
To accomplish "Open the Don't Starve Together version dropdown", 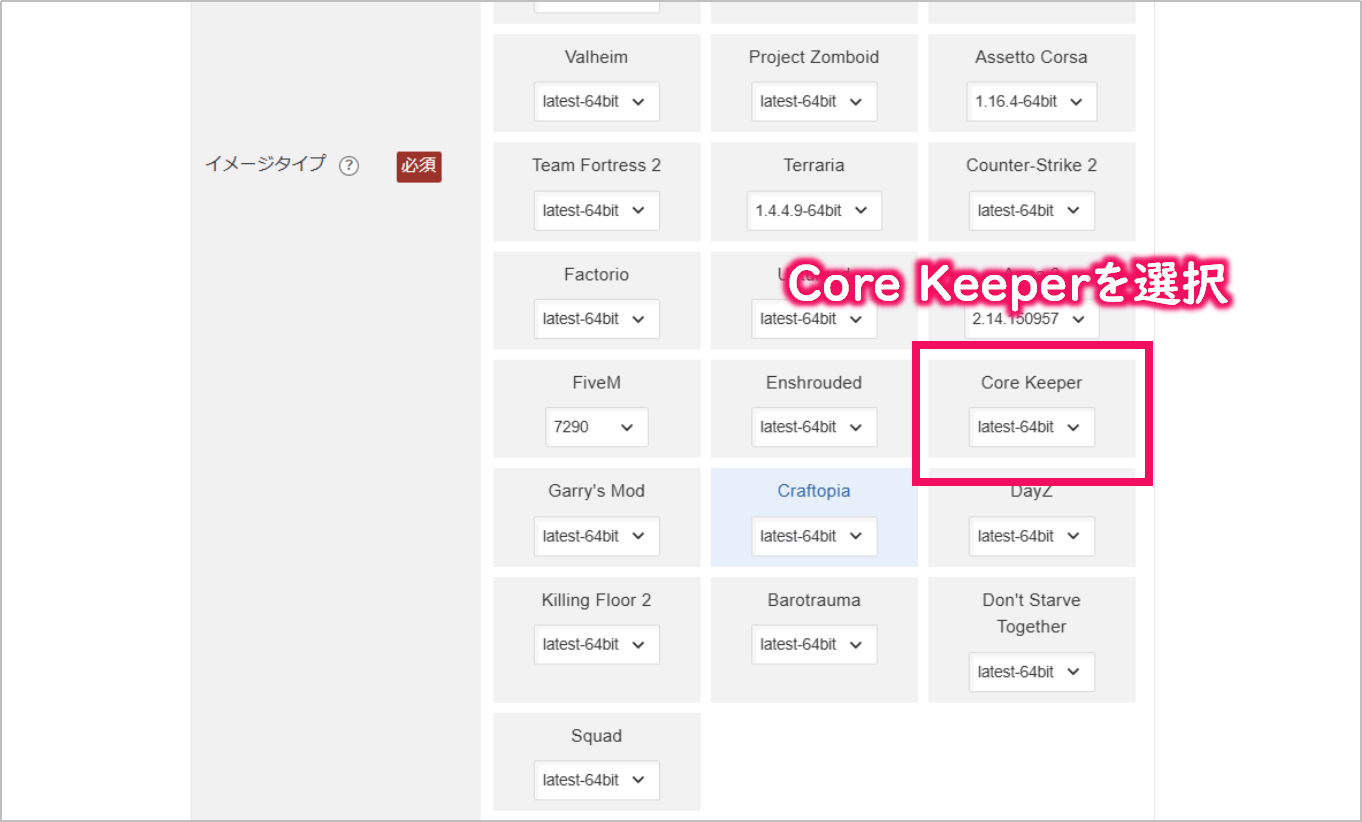I will click(1031, 672).
